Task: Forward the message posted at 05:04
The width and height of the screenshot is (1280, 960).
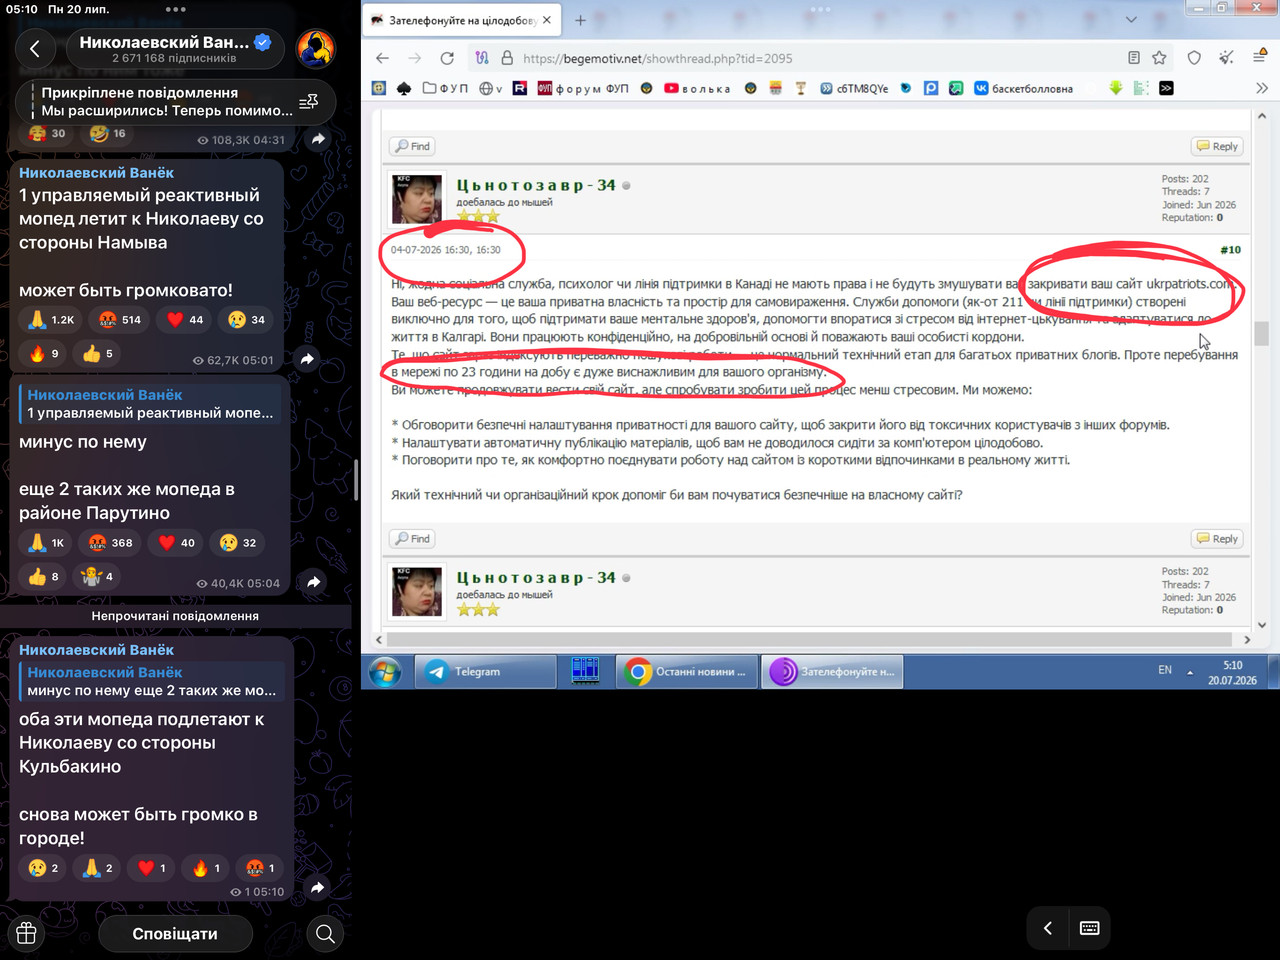Action: 313,582
